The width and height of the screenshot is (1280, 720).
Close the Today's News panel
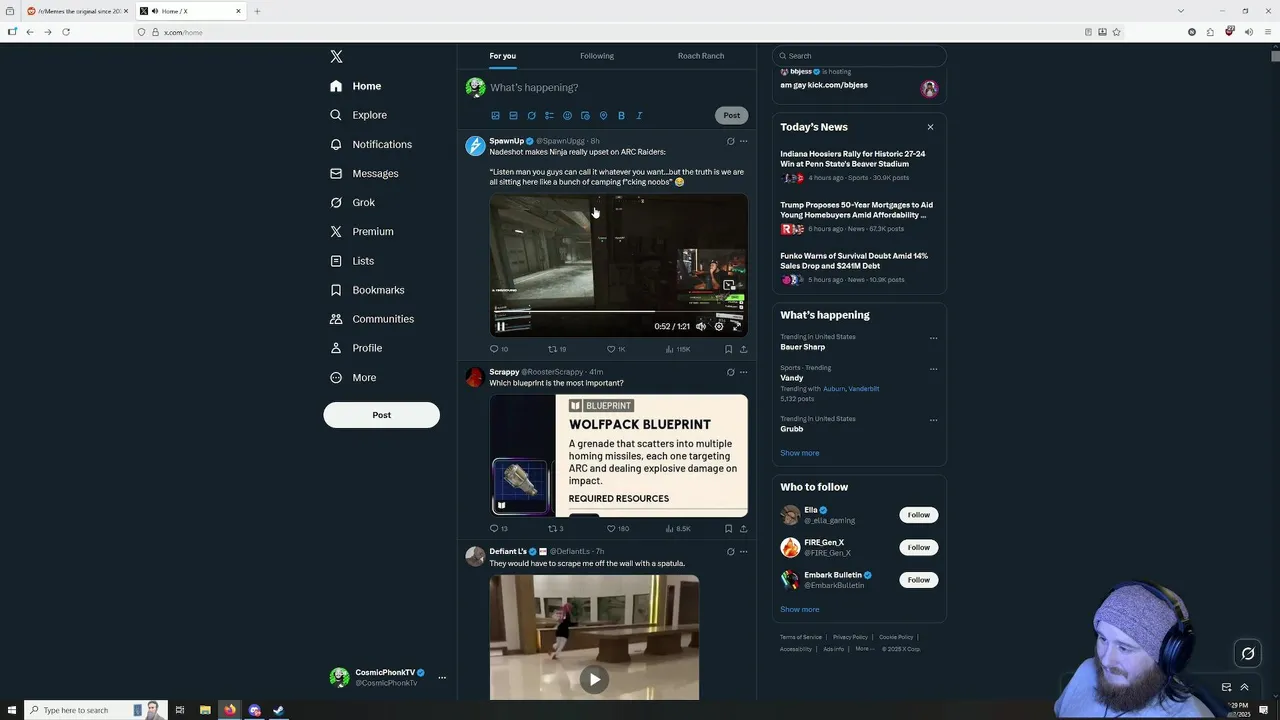(x=930, y=127)
